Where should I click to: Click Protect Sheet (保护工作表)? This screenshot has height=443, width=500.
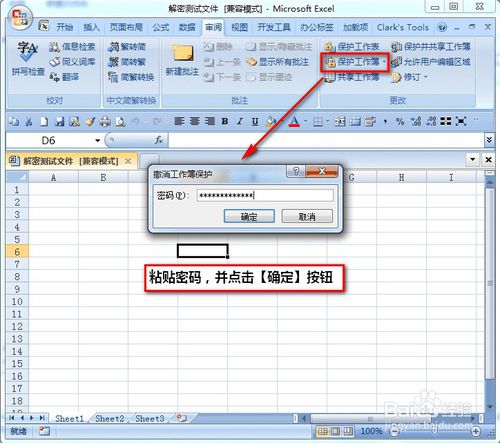click(x=352, y=47)
